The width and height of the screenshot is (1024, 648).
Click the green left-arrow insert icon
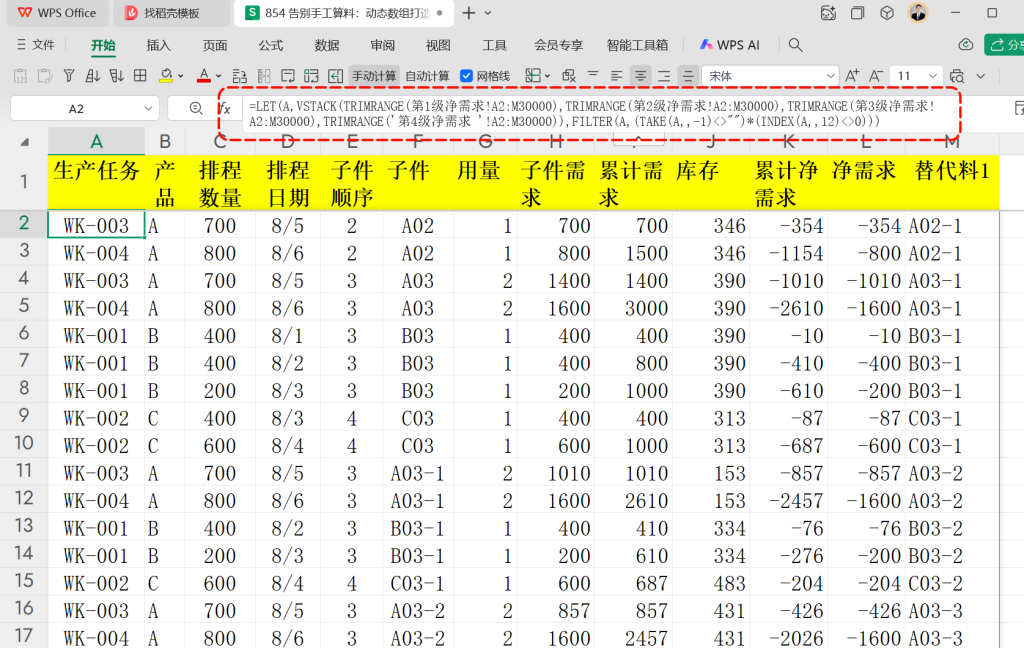(x=335, y=76)
